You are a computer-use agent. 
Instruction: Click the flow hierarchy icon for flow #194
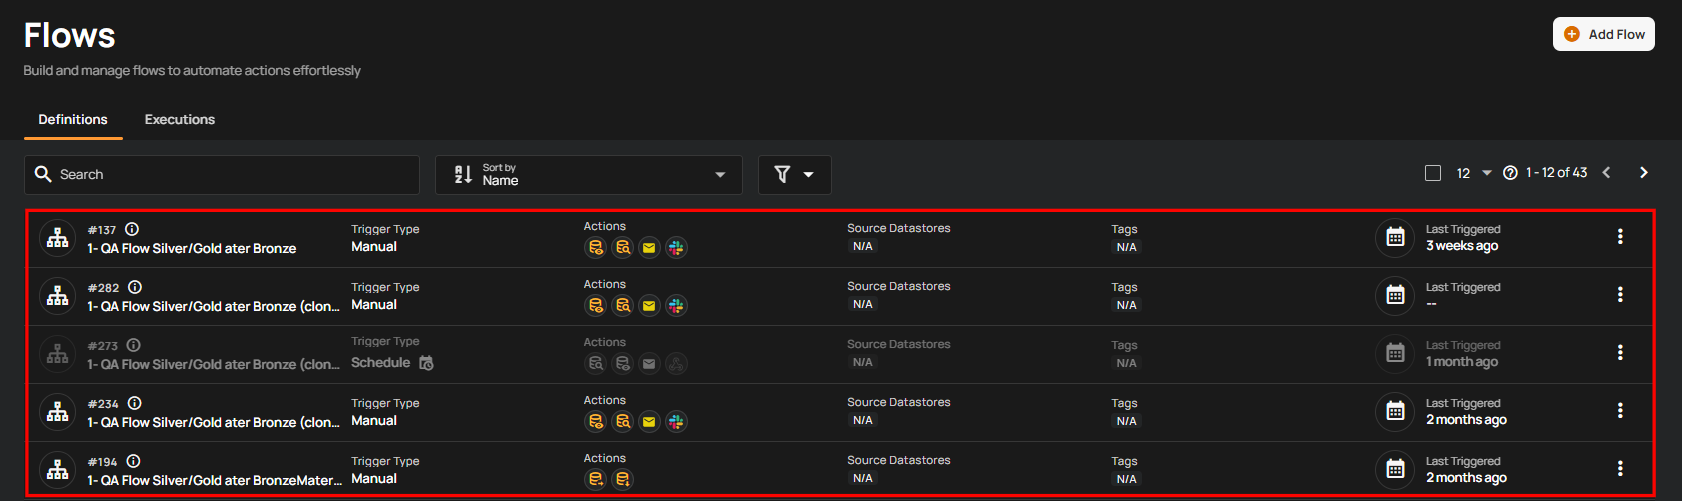coord(58,469)
